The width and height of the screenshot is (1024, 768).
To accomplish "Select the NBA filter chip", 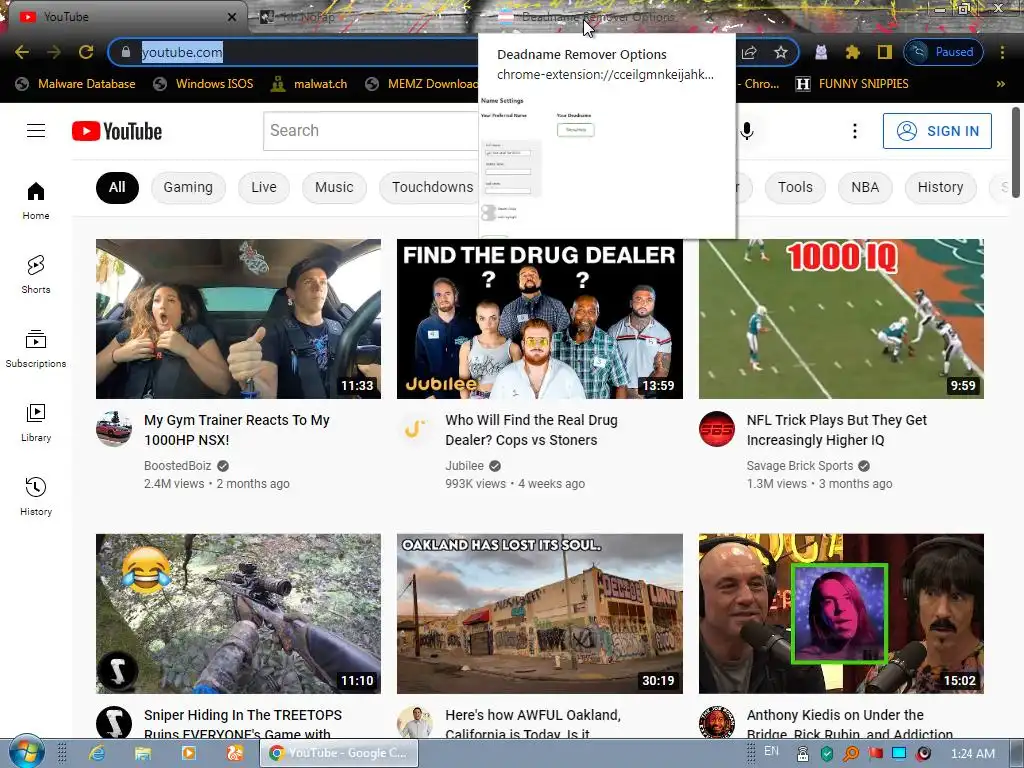I will coord(865,187).
